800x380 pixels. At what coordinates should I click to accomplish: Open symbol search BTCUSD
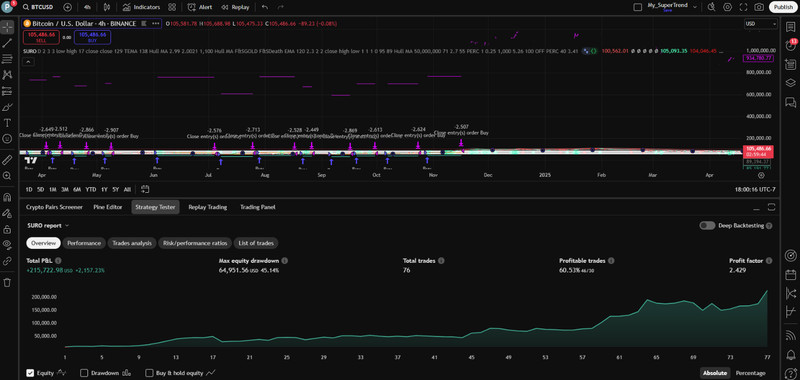[39, 7]
